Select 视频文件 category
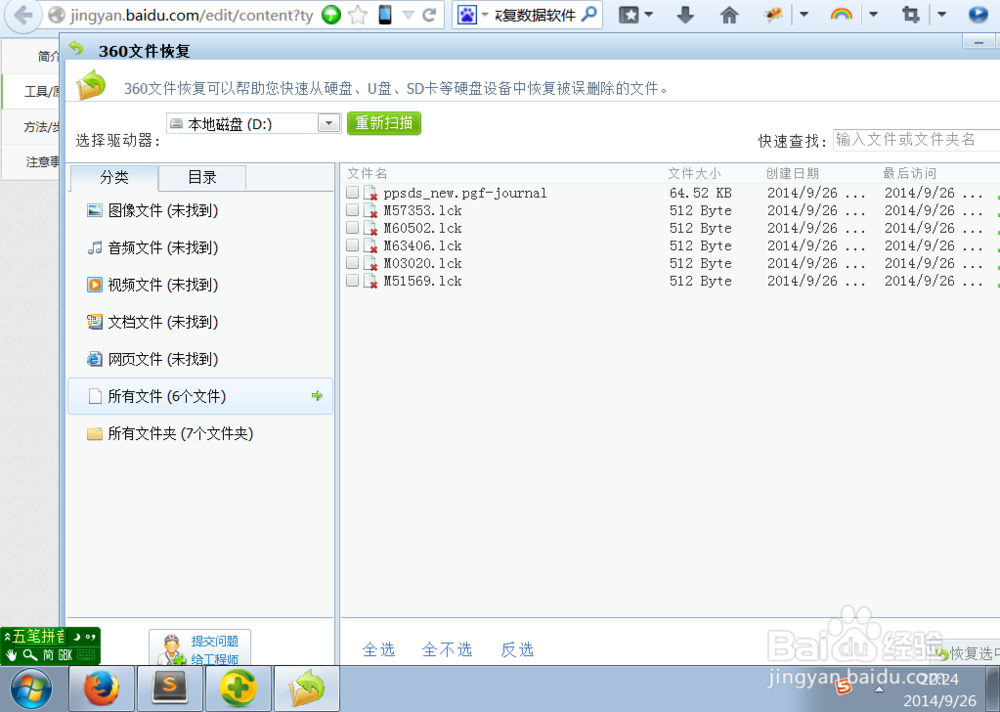The height and width of the screenshot is (712, 1000). click(200, 285)
